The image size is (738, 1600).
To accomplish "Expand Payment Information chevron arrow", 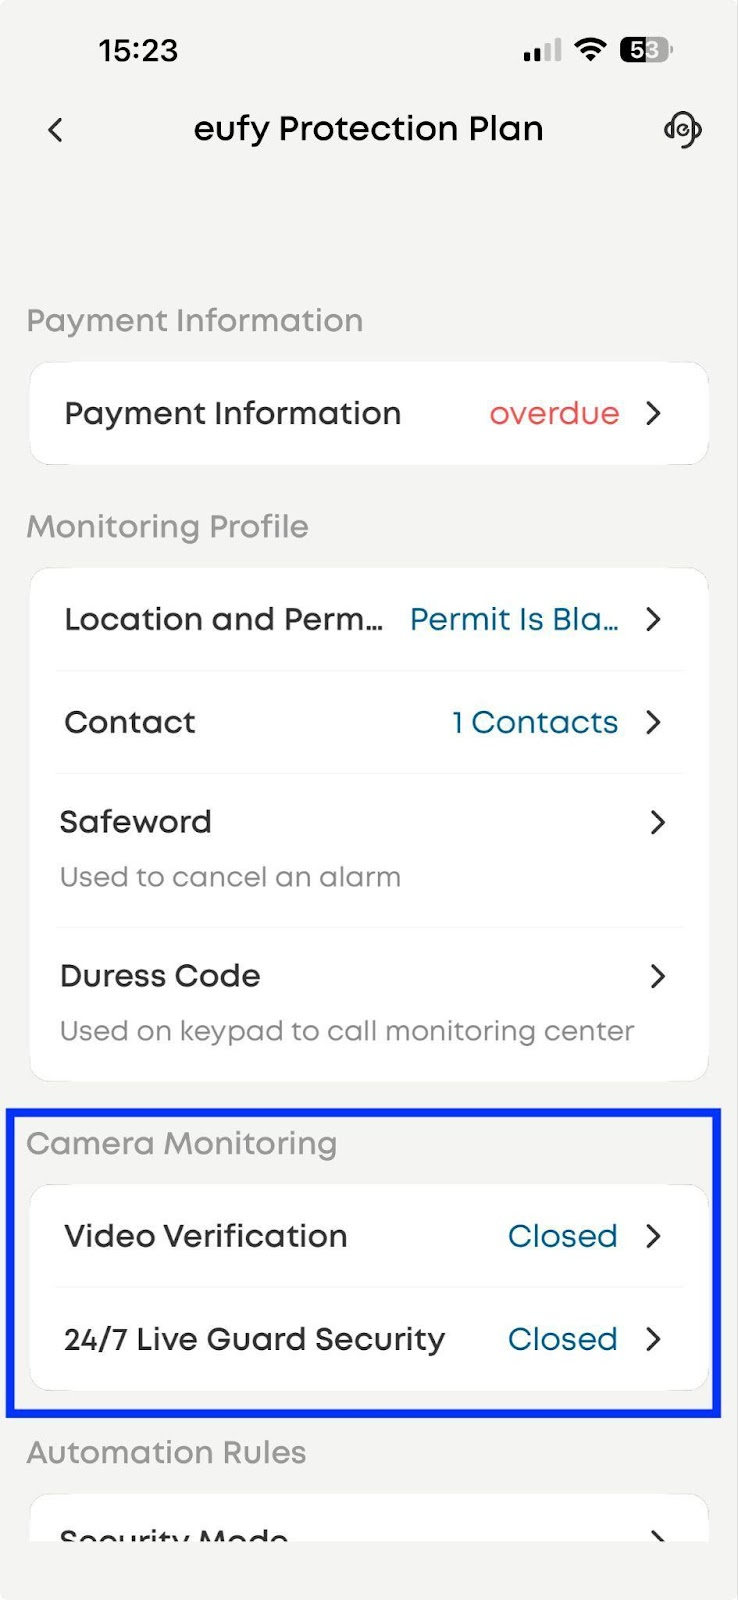I will (x=654, y=413).
